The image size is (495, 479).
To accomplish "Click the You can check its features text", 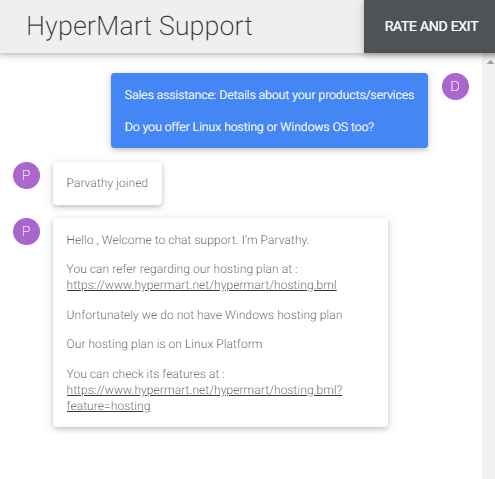I will pos(146,374).
